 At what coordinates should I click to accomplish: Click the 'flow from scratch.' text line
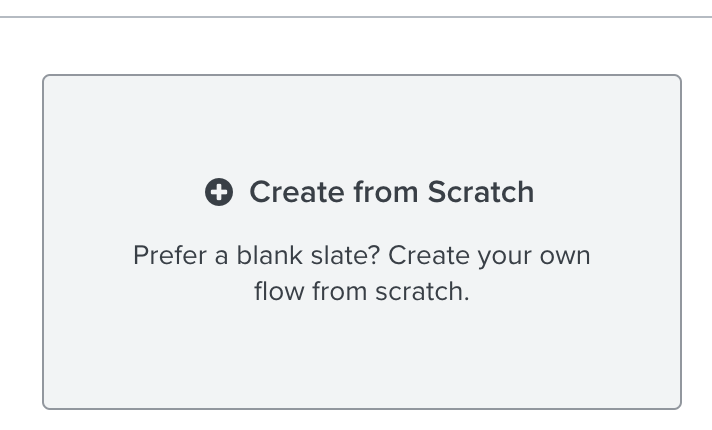point(361,291)
